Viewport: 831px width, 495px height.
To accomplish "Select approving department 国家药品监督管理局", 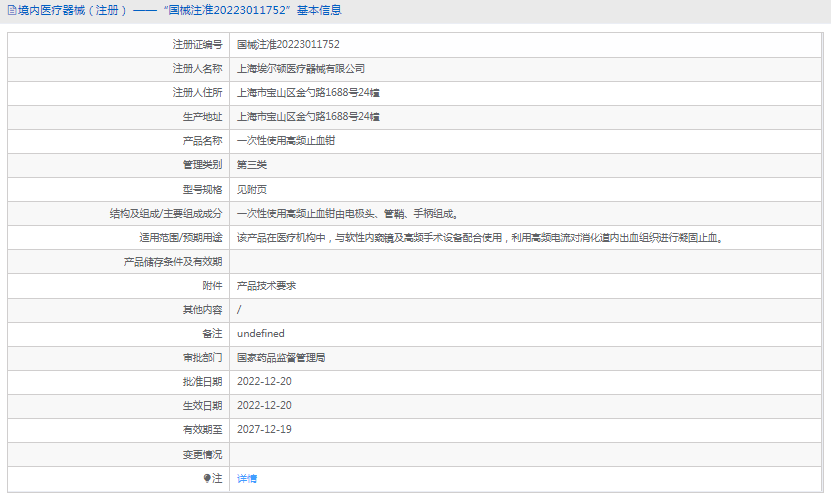I will pyautogui.click(x=281, y=358).
